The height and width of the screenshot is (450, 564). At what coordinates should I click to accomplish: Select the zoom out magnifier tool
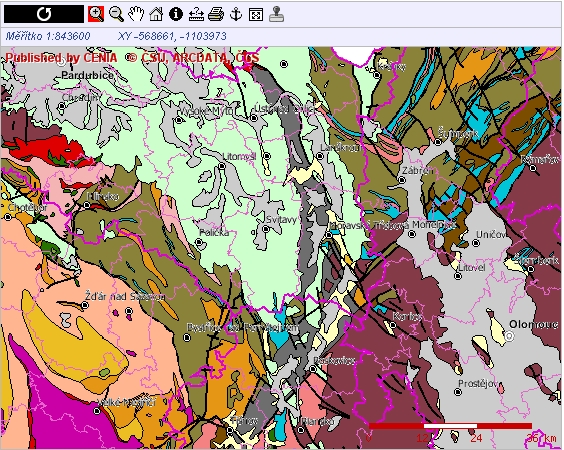tap(116, 14)
